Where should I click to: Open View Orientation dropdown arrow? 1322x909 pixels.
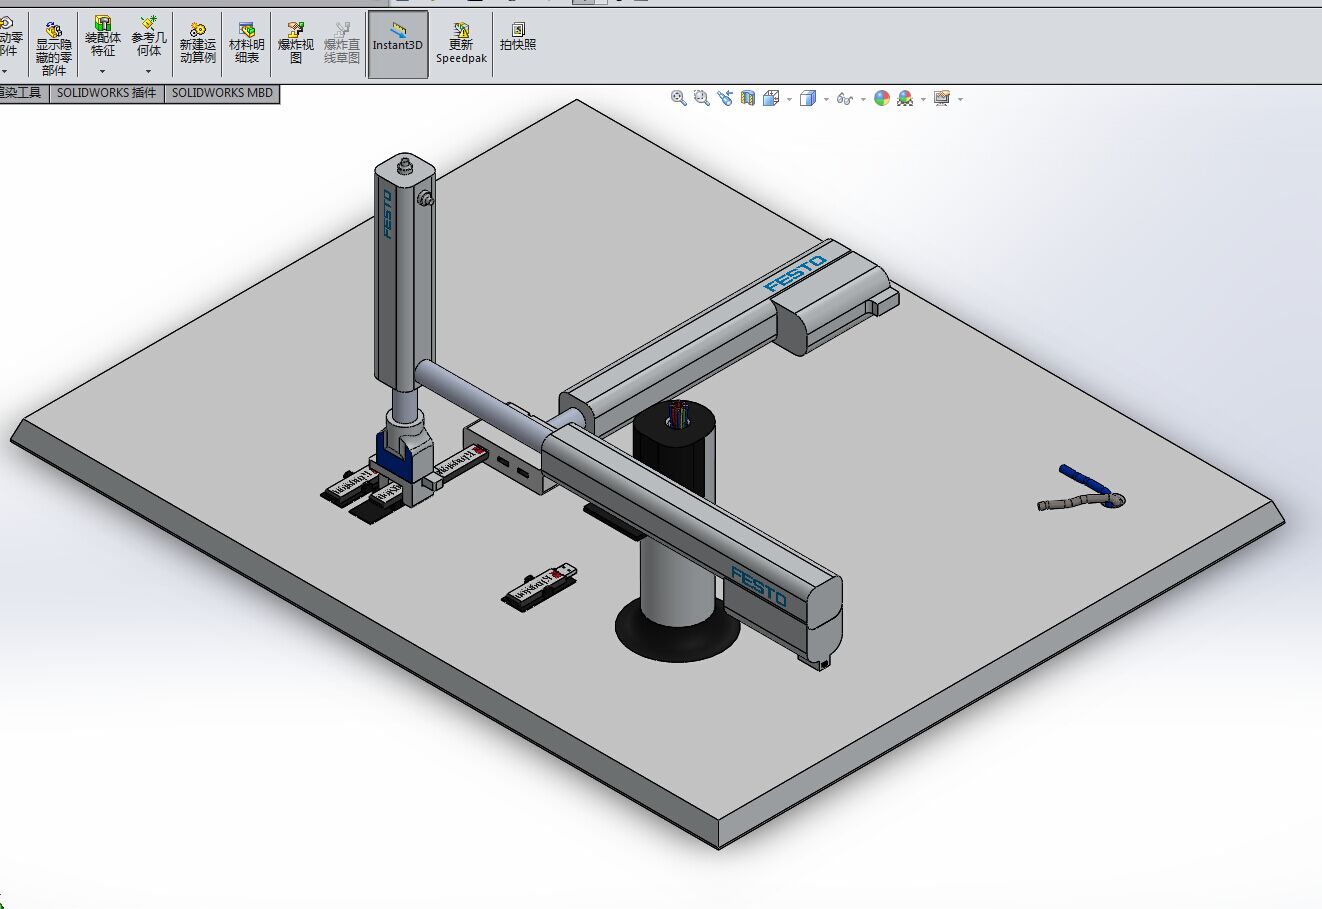point(789,99)
